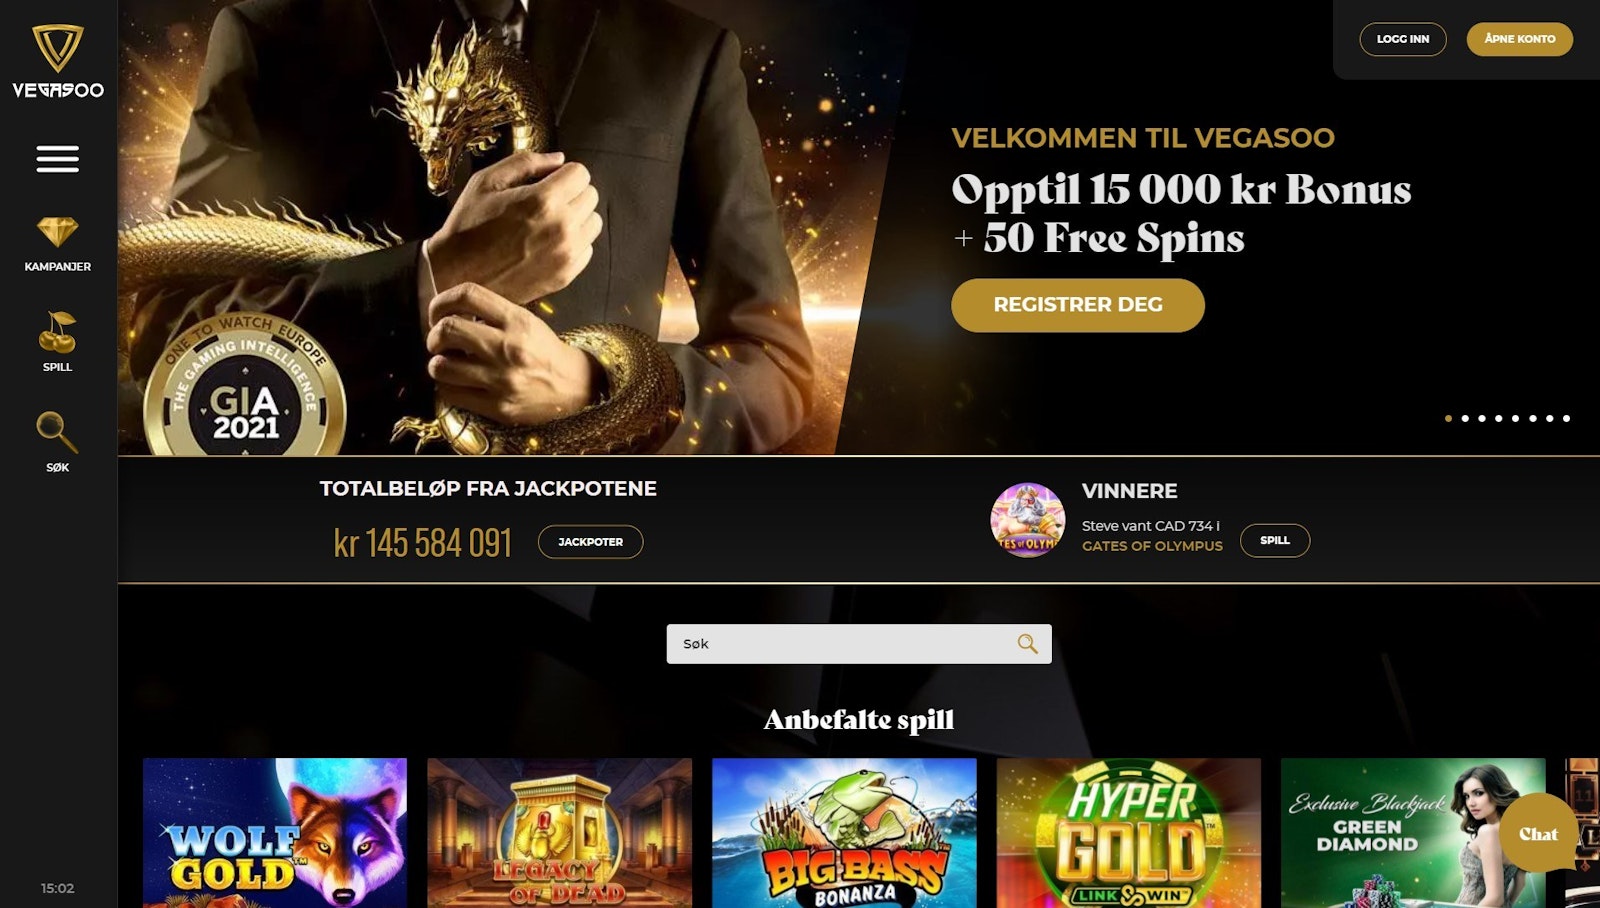The width and height of the screenshot is (1600, 908).
Task: Click the Vegasoo logo
Action: (x=58, y=61)
